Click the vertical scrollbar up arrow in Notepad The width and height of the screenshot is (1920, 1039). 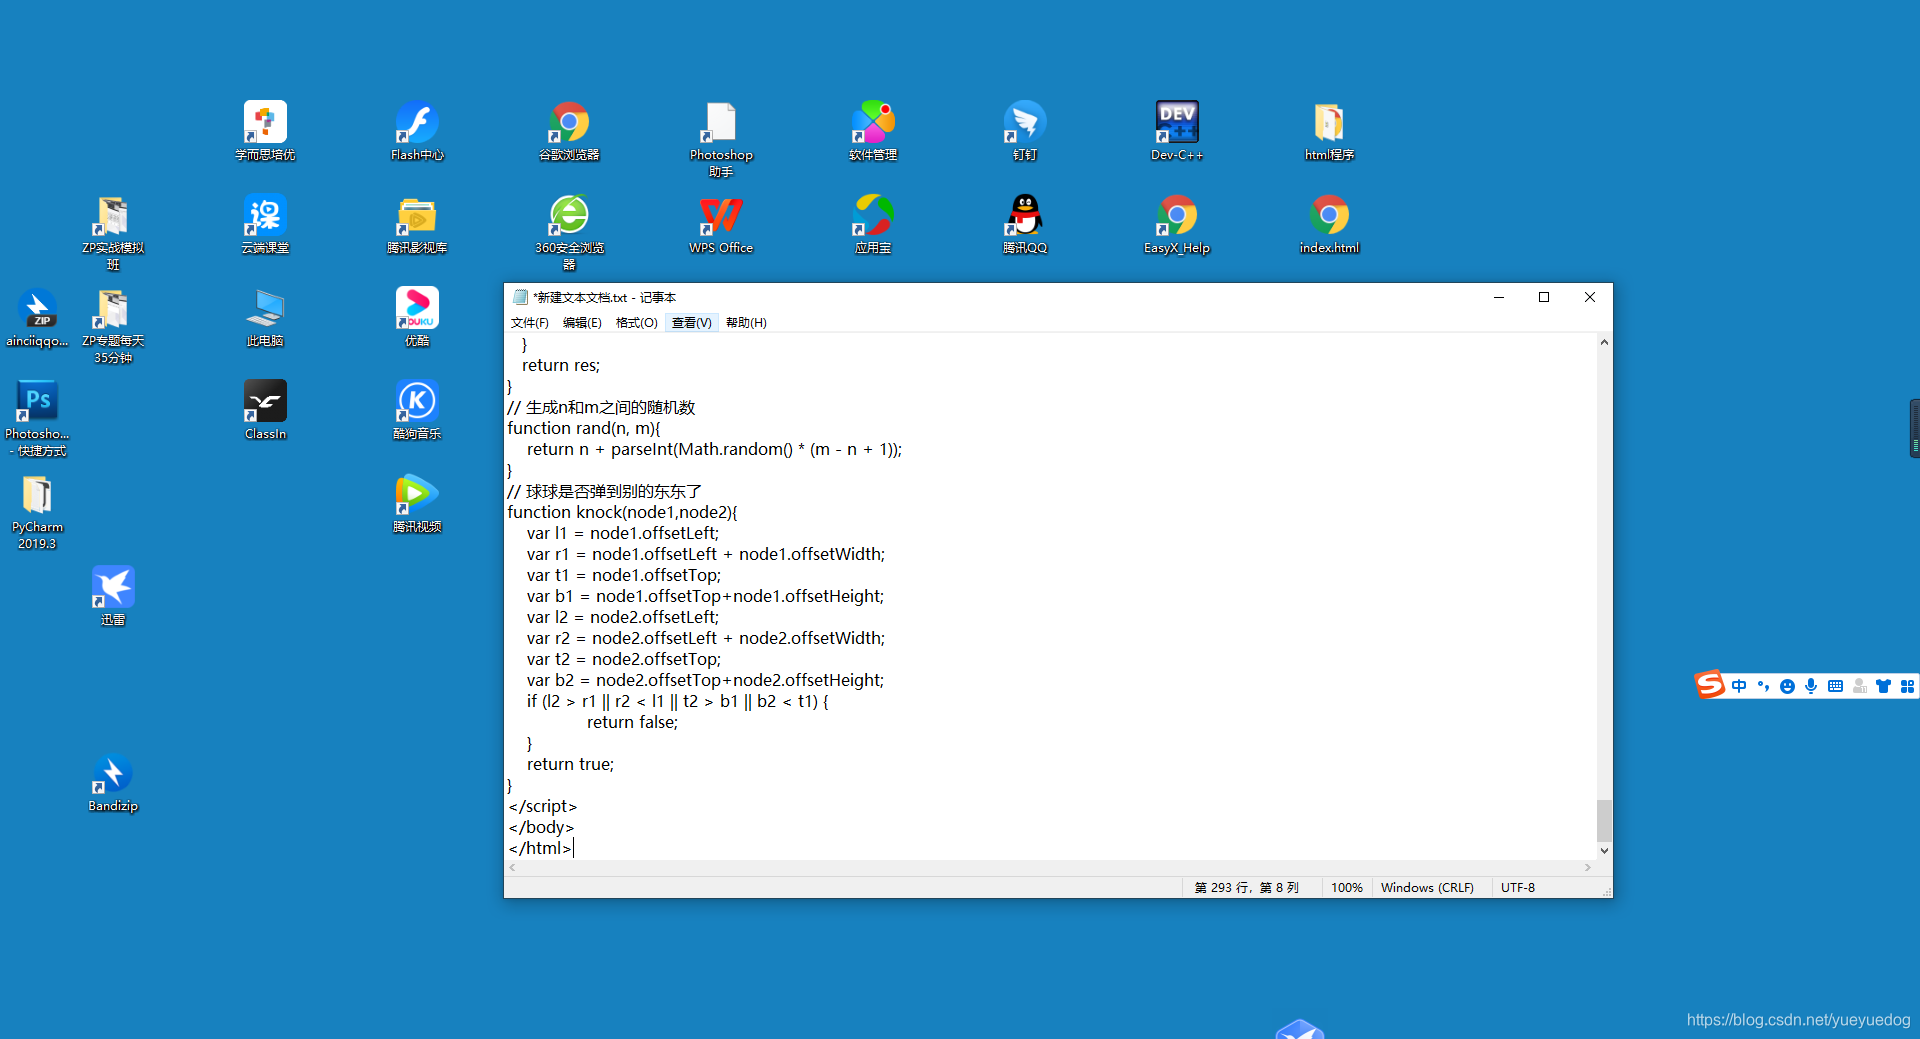tap(1604, 342)
